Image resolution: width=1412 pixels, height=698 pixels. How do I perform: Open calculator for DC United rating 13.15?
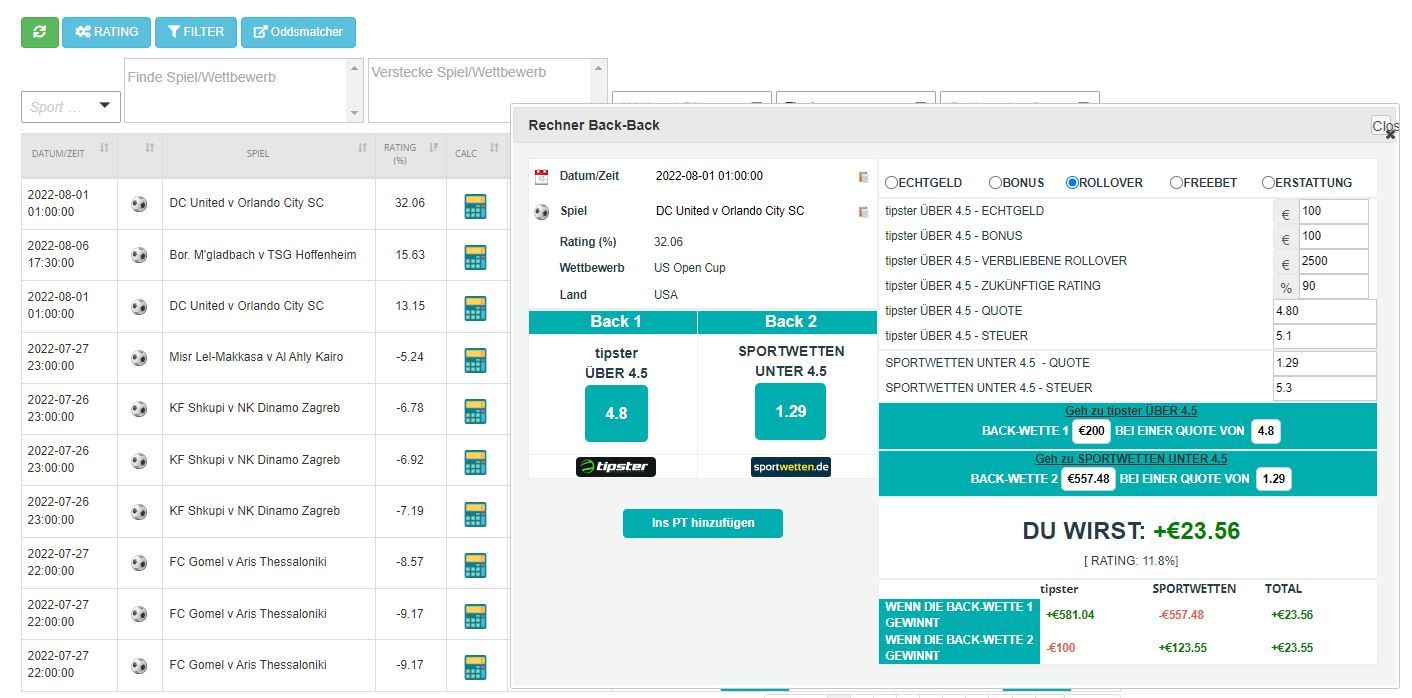coord(475,308)
